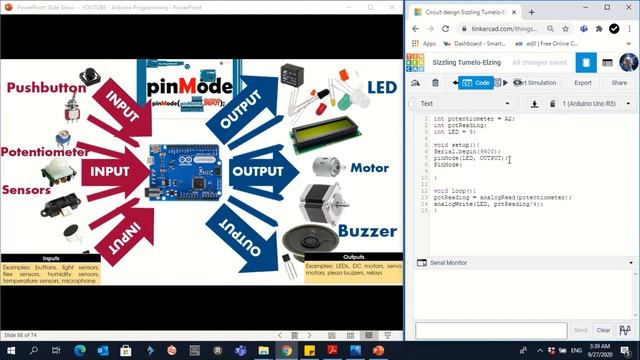Image resolution: width=640 pixels, height=360 pixels.
Task: Open the edX Free Online bookmark
Action: tap(547, 44)
